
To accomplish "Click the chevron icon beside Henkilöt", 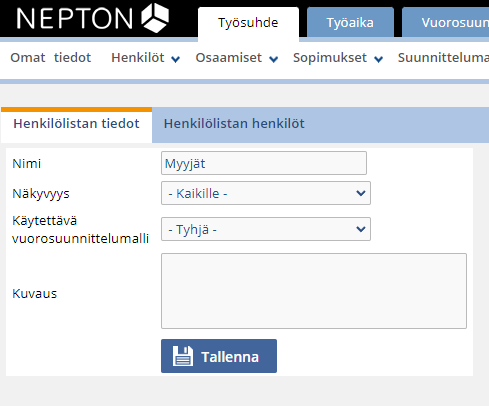I will [175, 59].
